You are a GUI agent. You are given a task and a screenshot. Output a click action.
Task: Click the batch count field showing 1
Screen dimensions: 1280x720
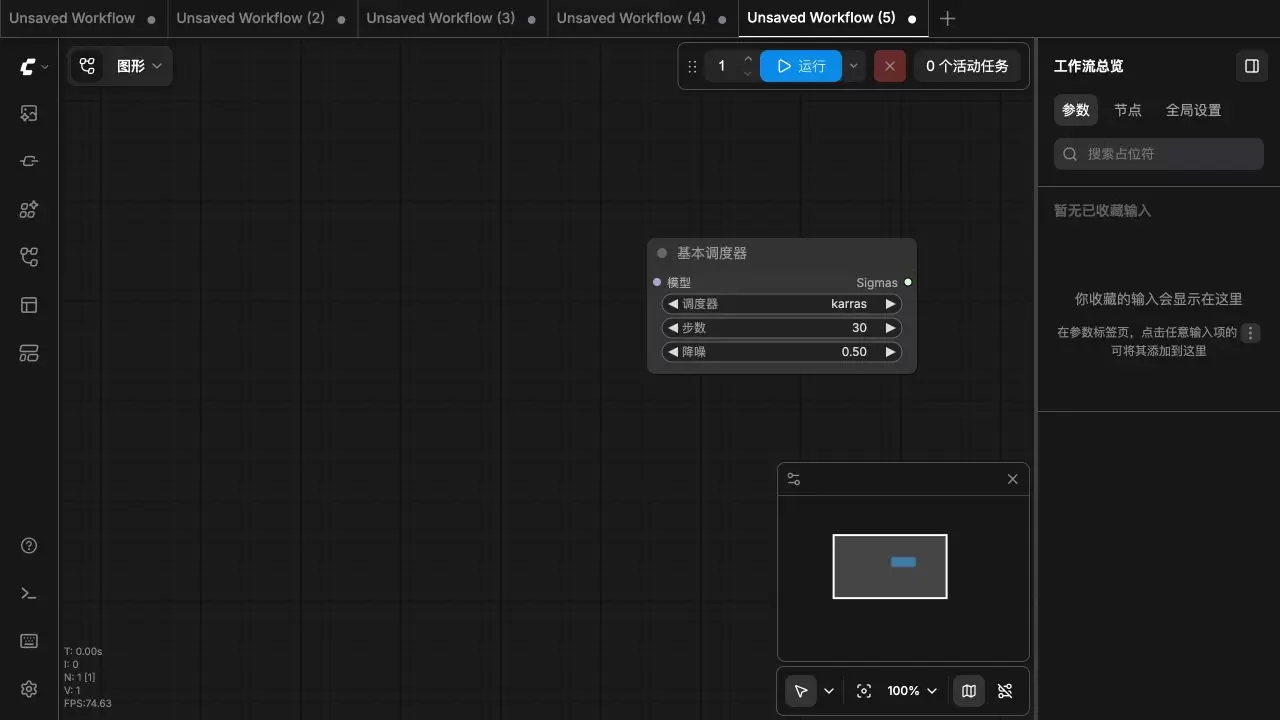[x=722, y=66]
